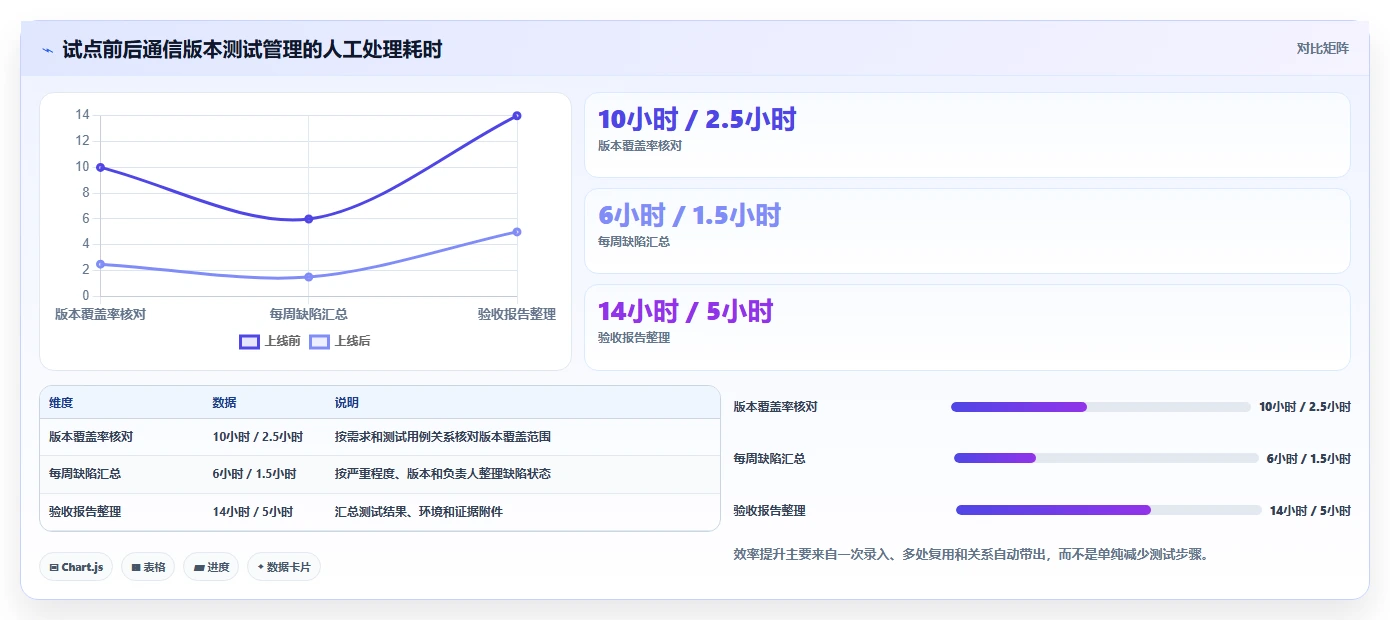Click the icon in the 表格 chip

click(135, 567)
